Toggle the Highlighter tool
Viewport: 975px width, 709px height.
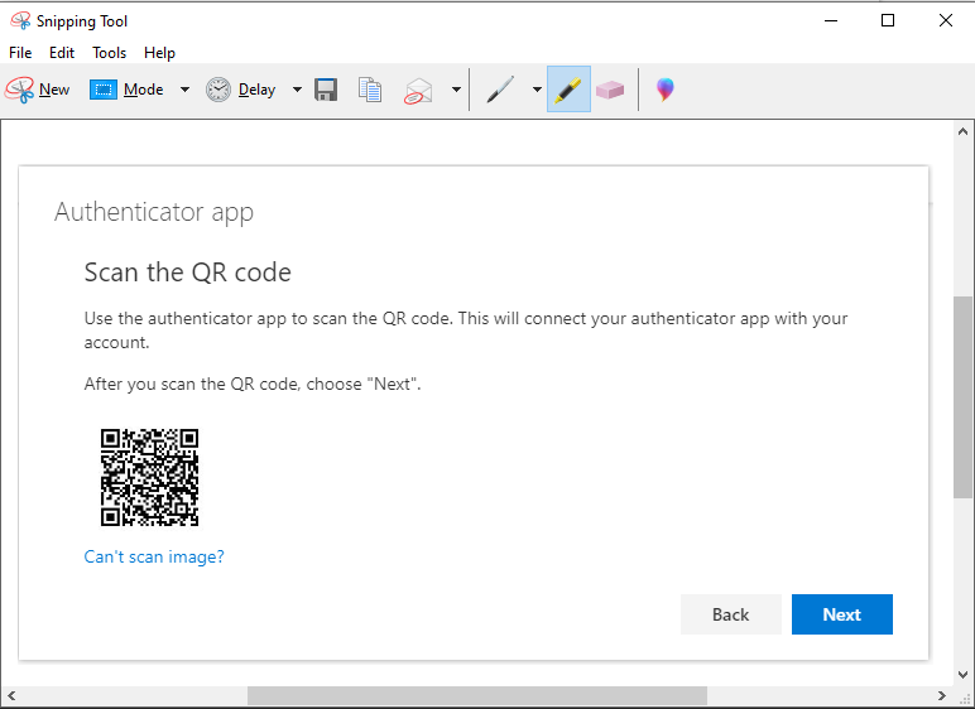pyautogui.click(x=568, y=90)
